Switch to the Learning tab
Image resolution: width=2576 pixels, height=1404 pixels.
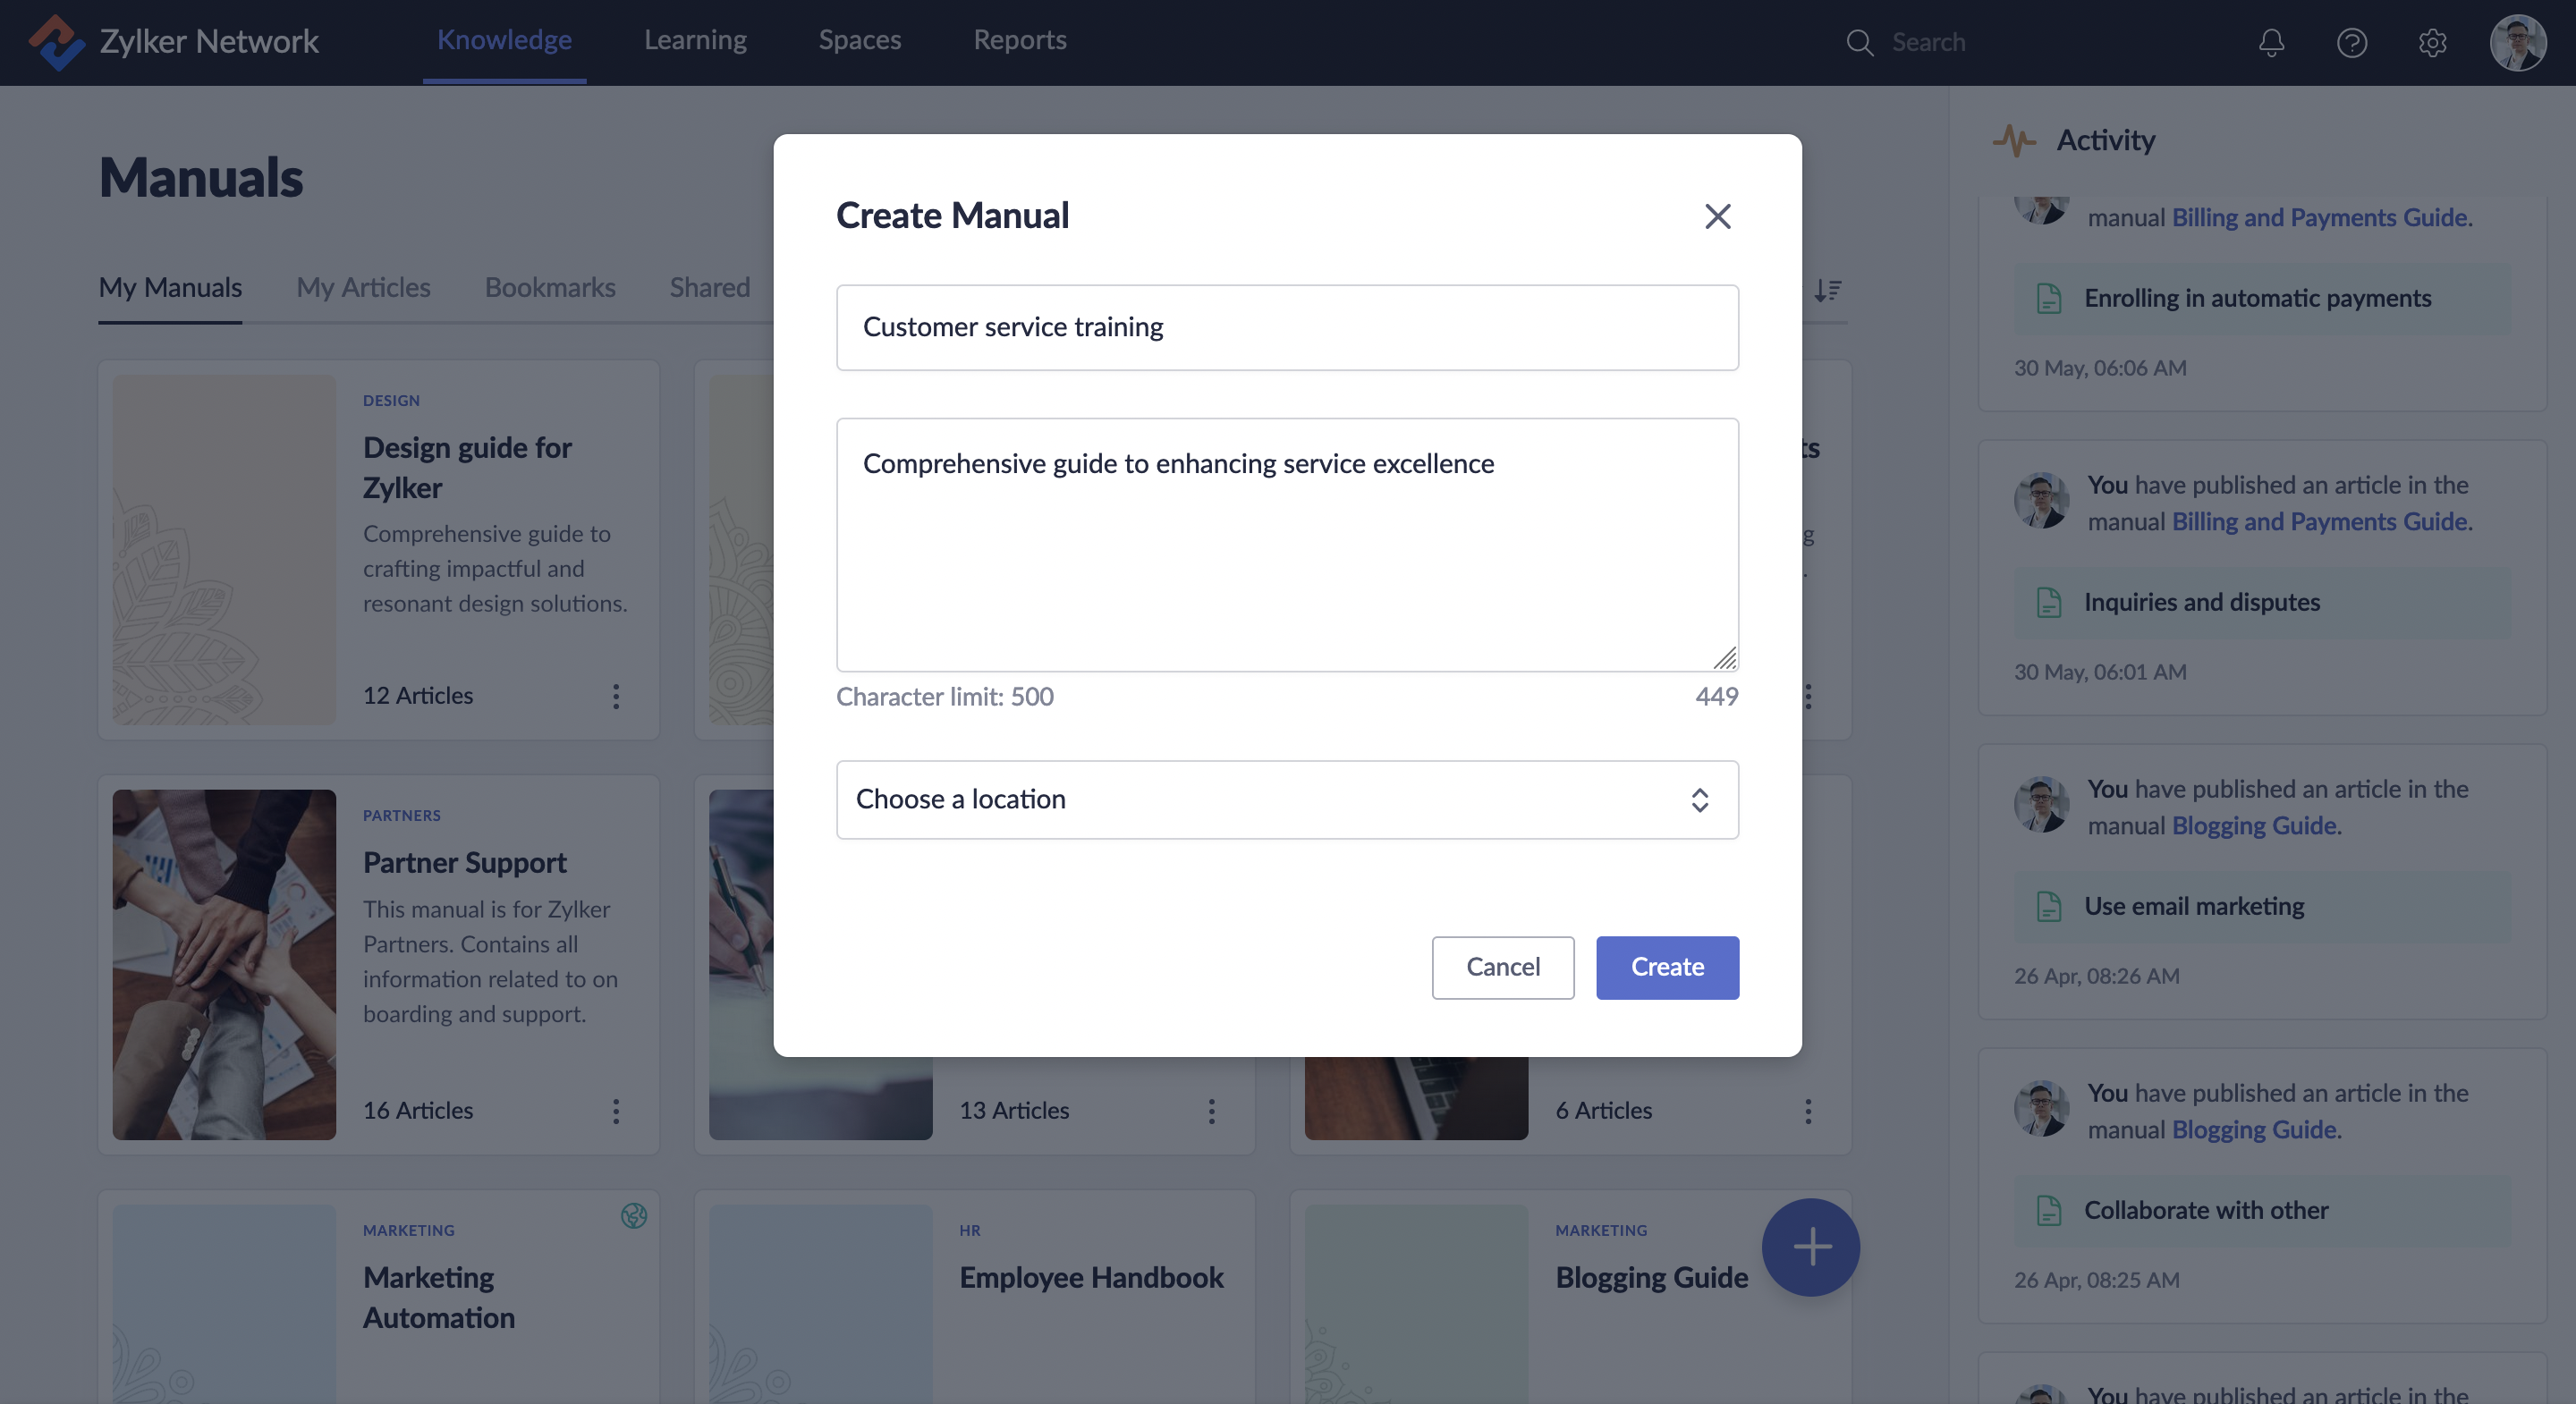pyautogui.click(x=695, y=40)
